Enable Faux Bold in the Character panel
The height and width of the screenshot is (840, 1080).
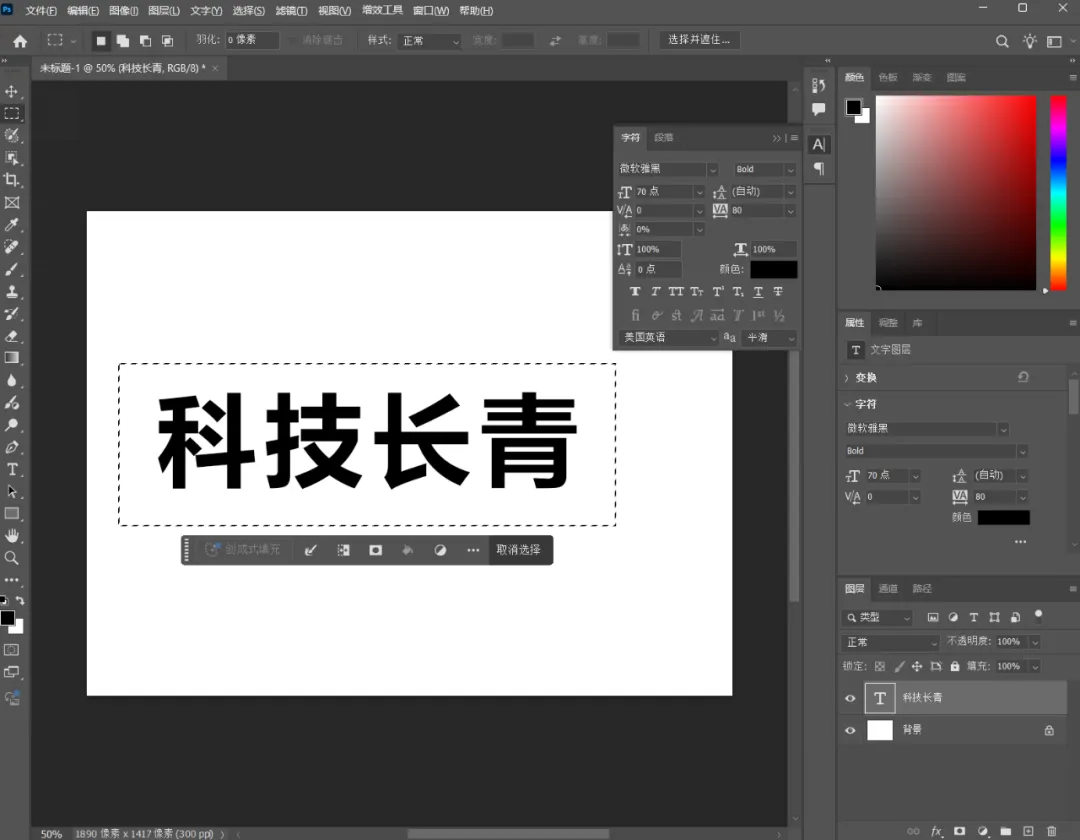pos(635,291)
